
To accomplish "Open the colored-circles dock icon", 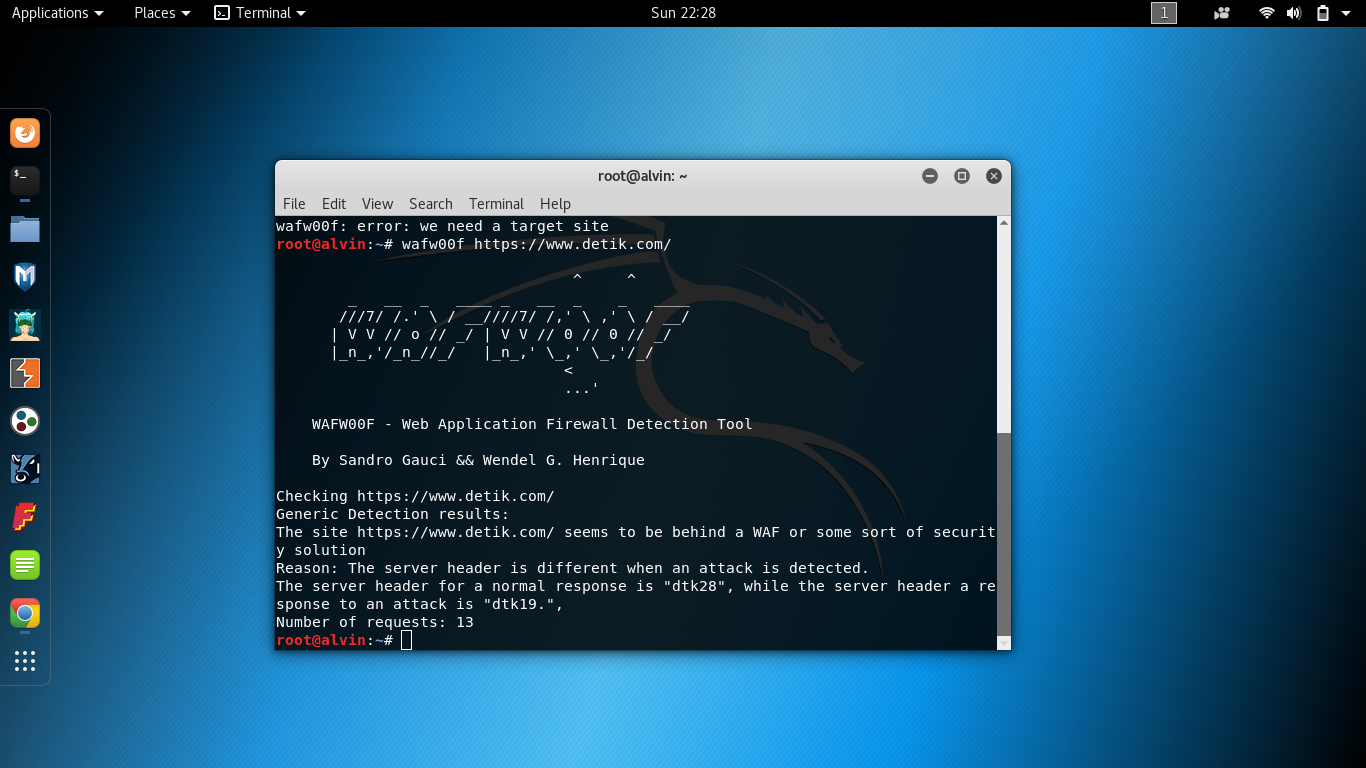I will 25,421.
